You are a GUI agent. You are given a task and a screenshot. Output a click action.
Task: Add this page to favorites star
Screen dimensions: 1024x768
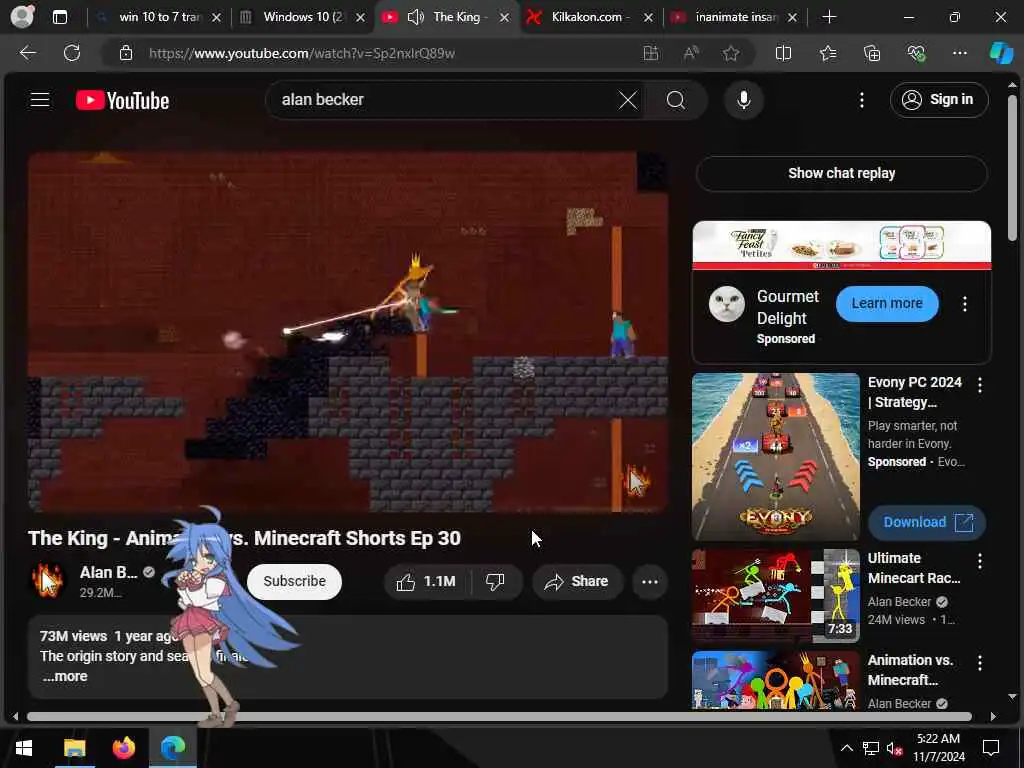point(731,53)
